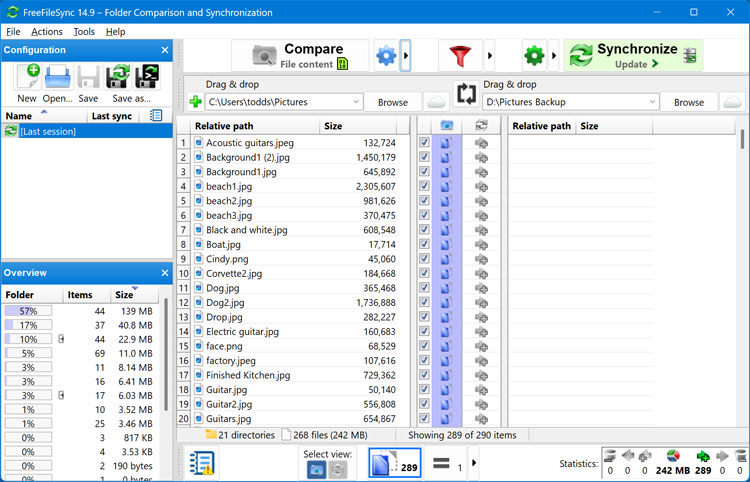Expand sync settings arrow dropdown
The image size is (750, 482).
pos(554,56)
